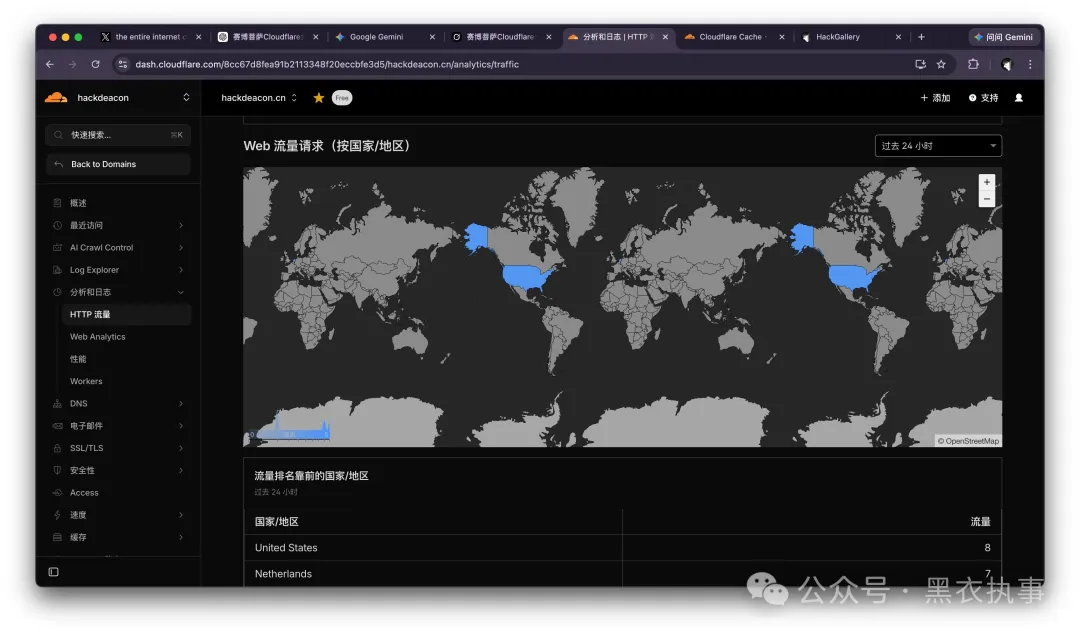Click the Cloudflare logo icon

pyautogui.click(x=56, y=98)
